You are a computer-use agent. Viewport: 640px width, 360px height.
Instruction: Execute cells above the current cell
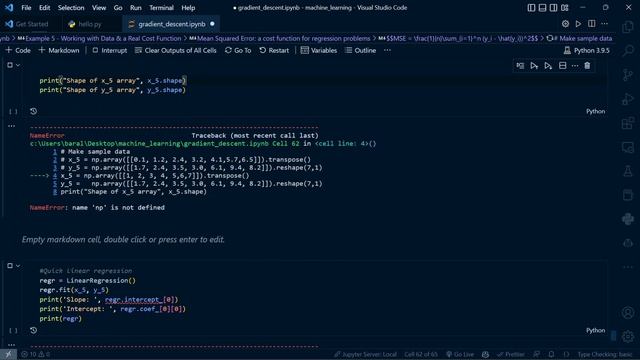pos(534,66)
